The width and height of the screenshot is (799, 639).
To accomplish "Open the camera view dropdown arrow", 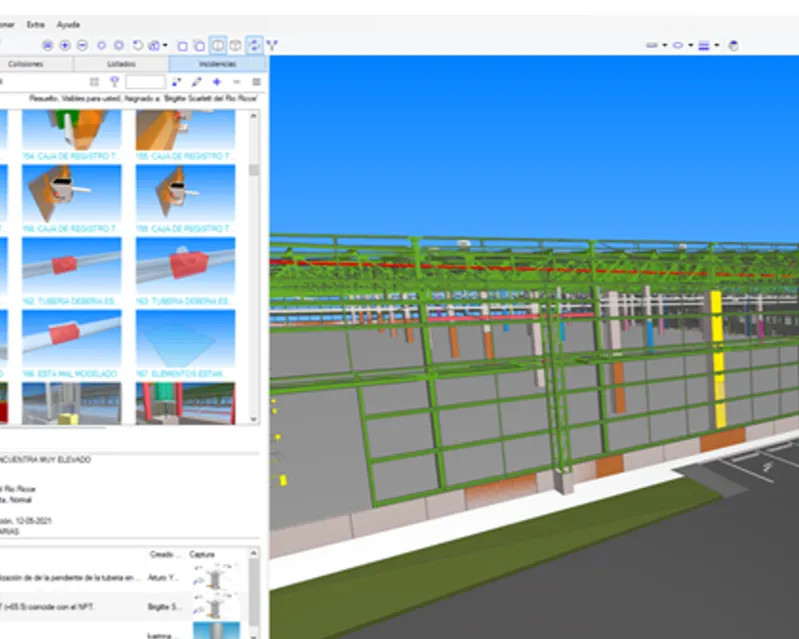I will (x=165, y=45).
